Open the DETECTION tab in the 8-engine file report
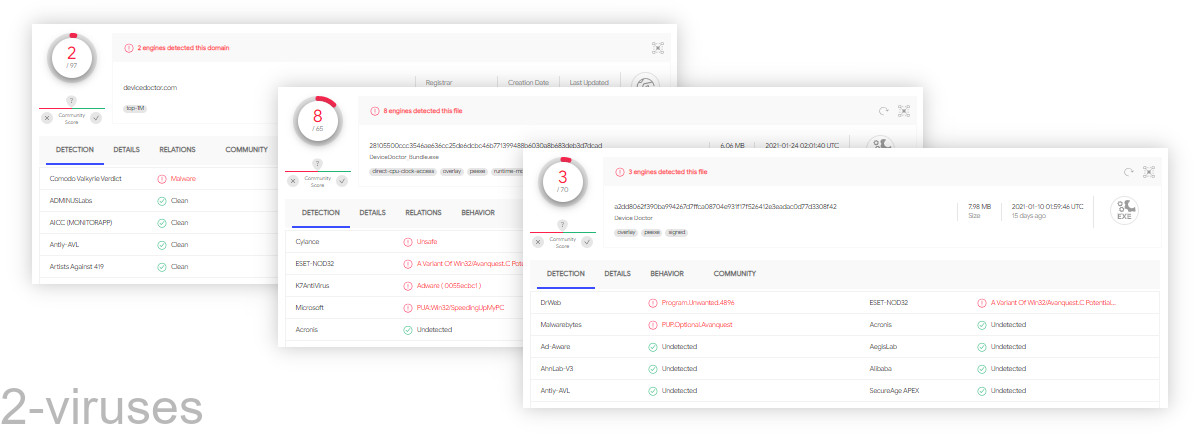The height and width of the screenshot is (435, 1200). tap(321, 213)
